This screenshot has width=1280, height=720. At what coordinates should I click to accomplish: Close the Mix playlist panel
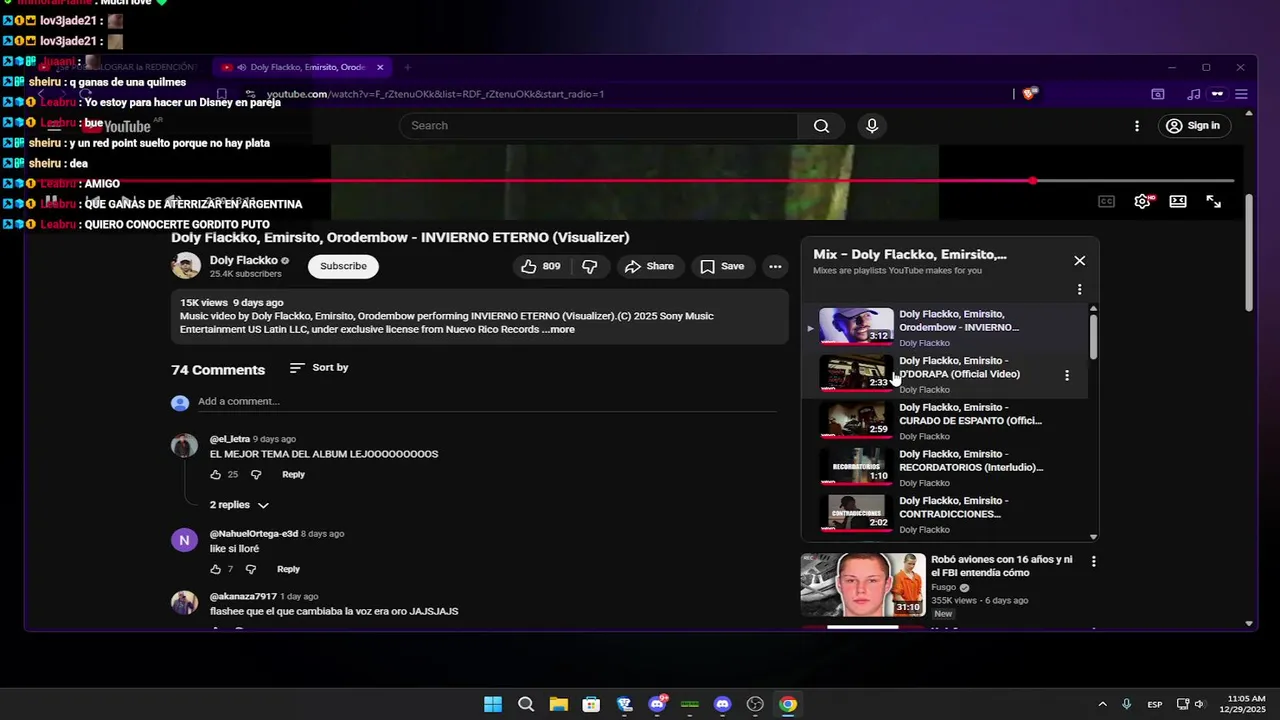pos(1079,260)
